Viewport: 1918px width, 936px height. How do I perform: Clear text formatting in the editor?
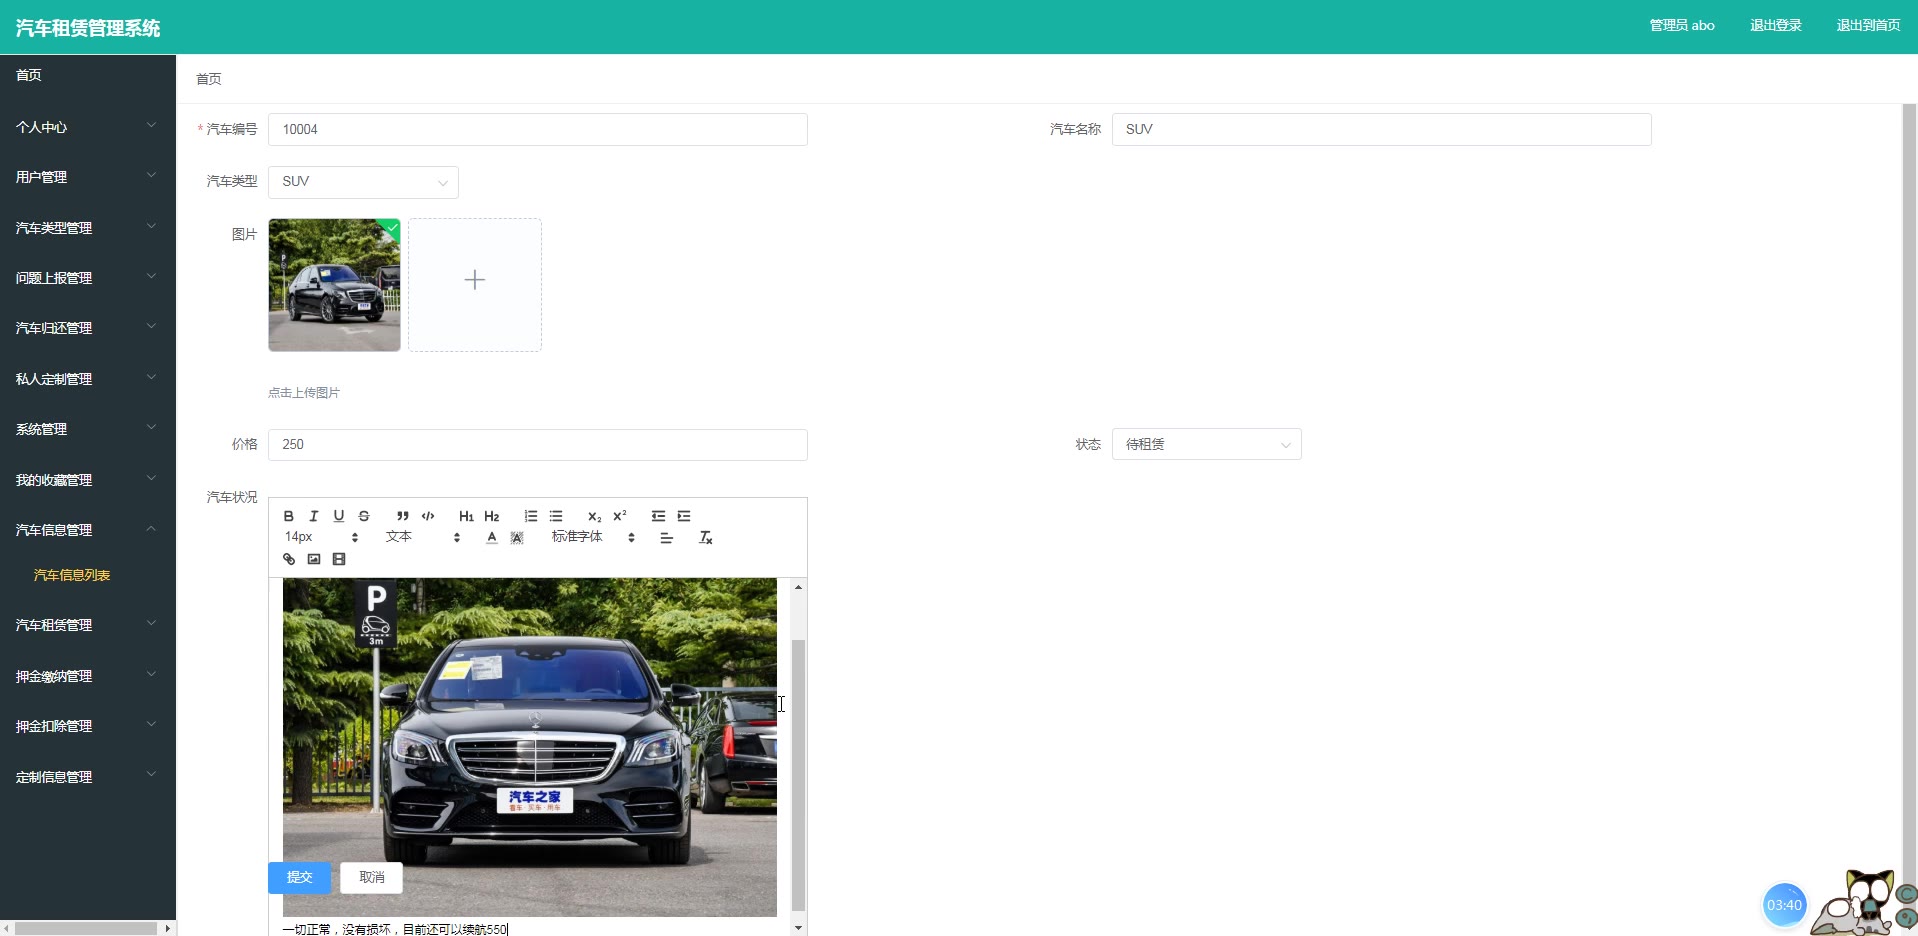click(705, 538)
